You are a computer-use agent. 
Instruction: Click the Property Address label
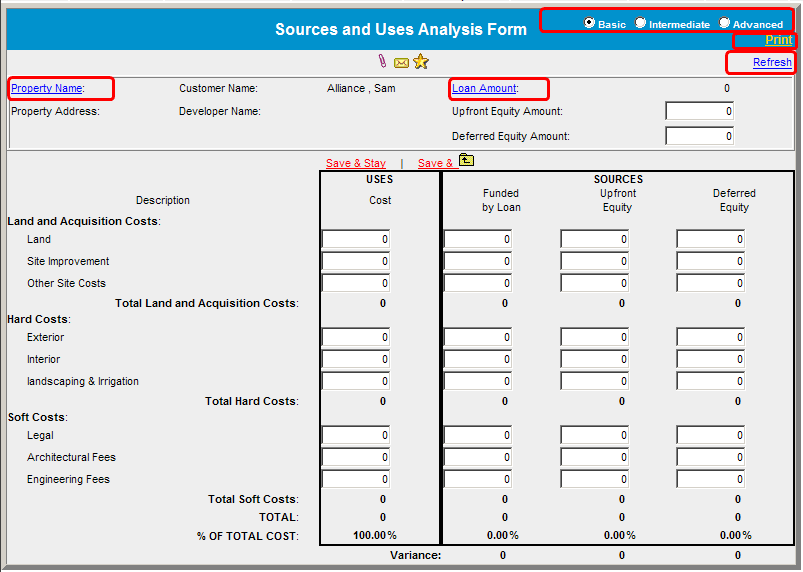[x=55, y=111]
